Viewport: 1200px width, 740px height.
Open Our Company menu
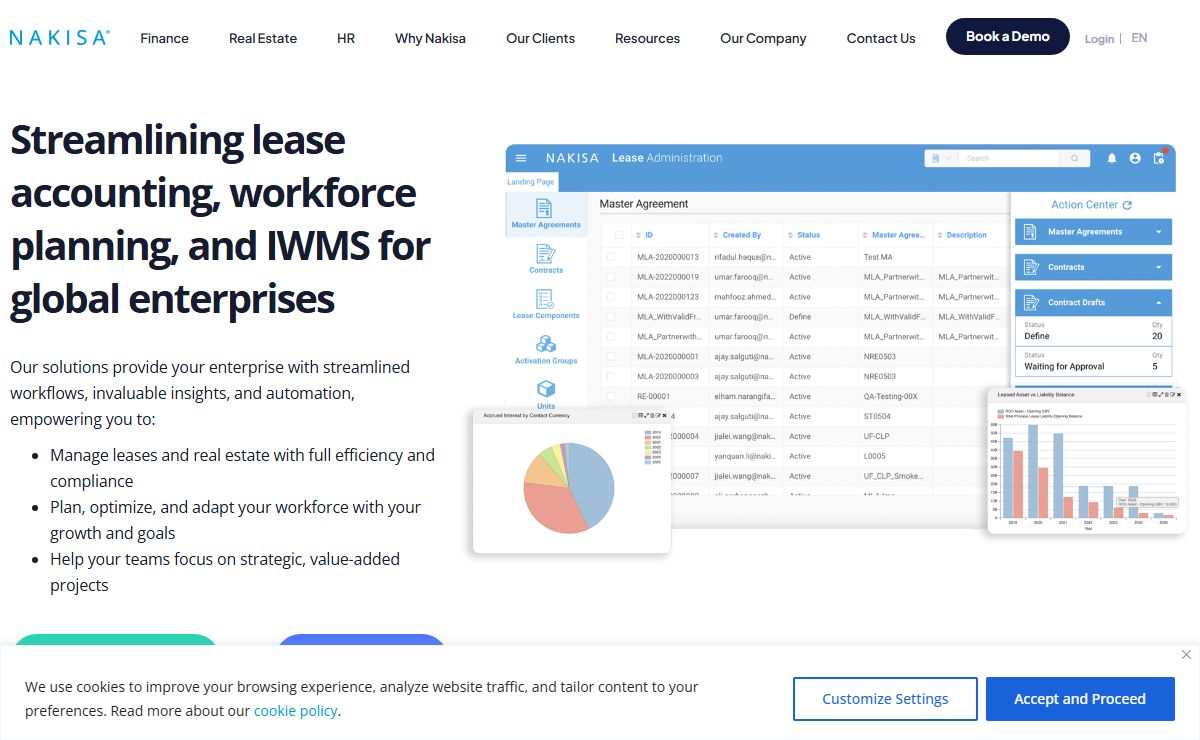(x=763, y=38)
